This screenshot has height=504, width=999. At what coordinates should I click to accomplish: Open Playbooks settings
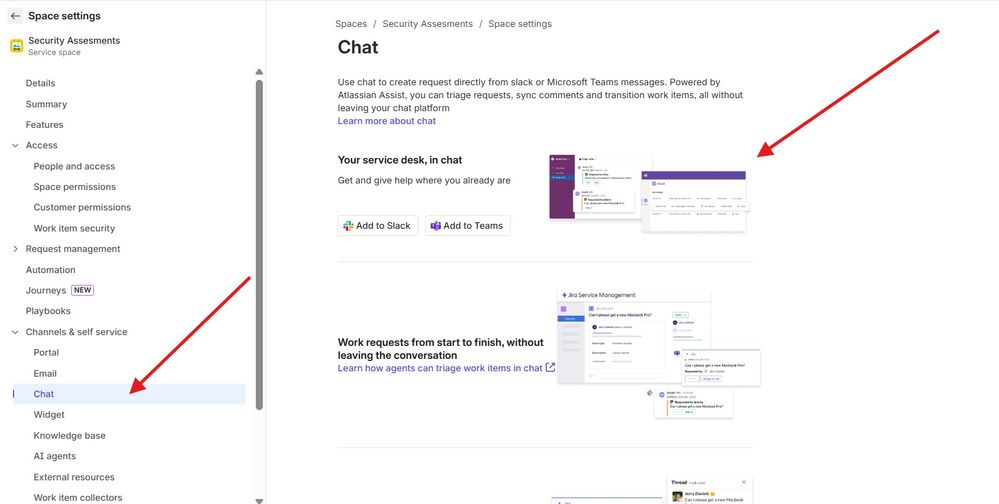[x=48, y=311]
